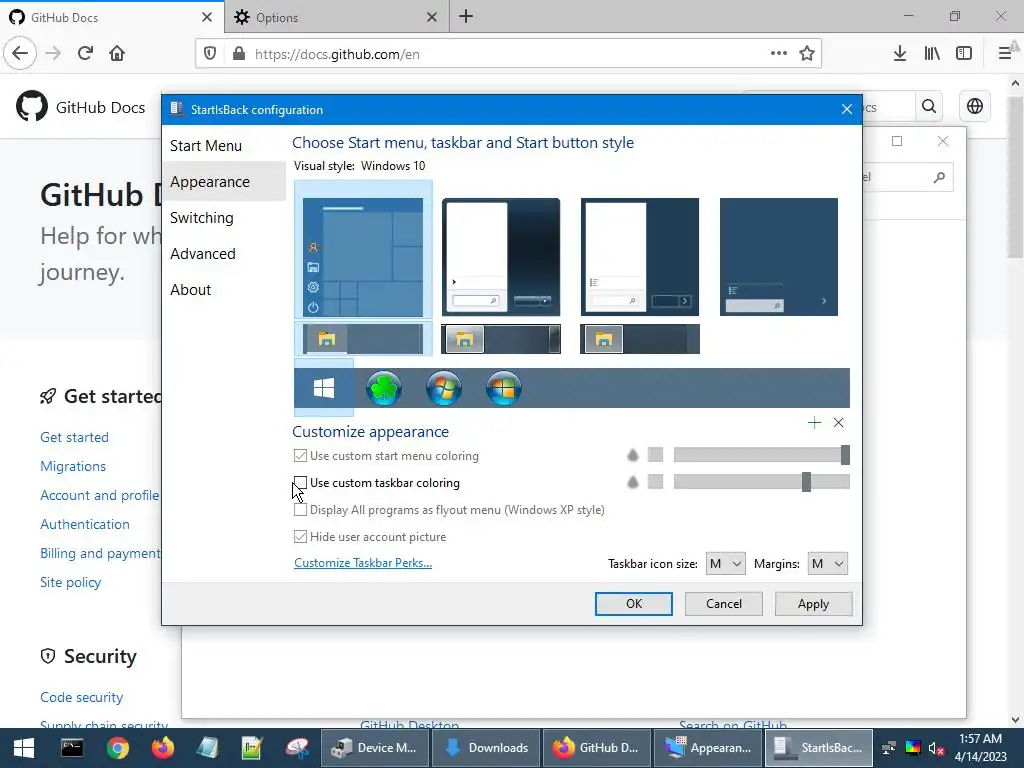Open the Code security link
The width and height of the screenshot is (1024, 768).
tap(82, 697)
